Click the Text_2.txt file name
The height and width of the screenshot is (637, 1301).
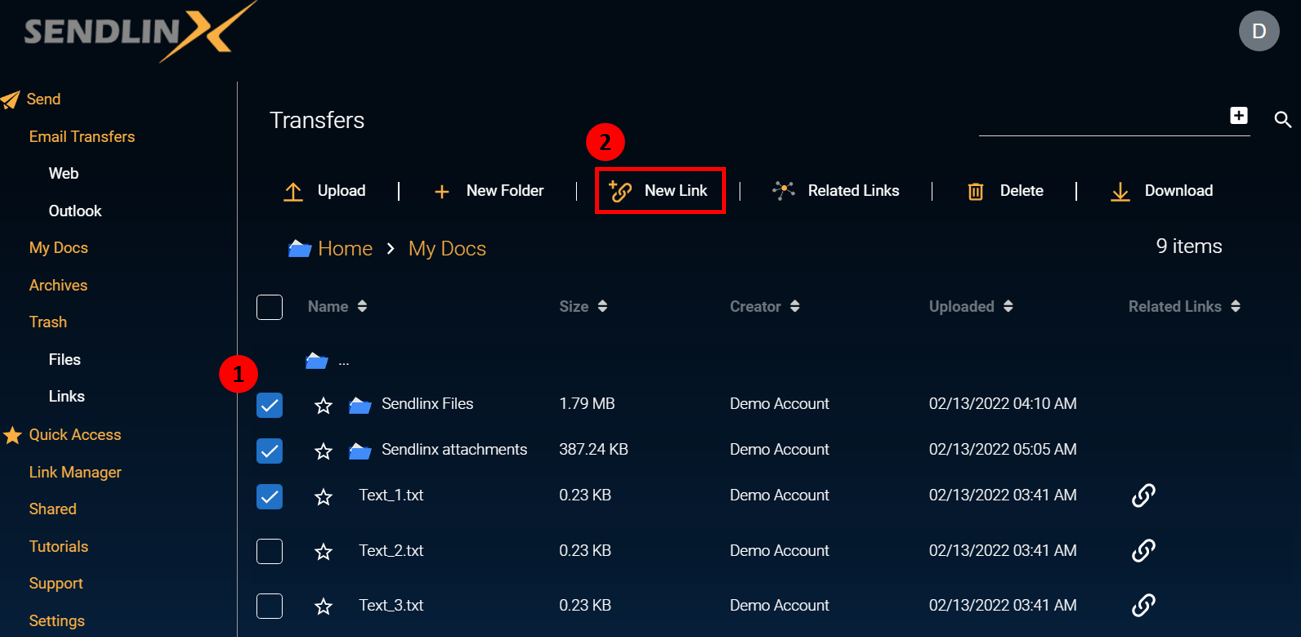[x=391, y=550]
